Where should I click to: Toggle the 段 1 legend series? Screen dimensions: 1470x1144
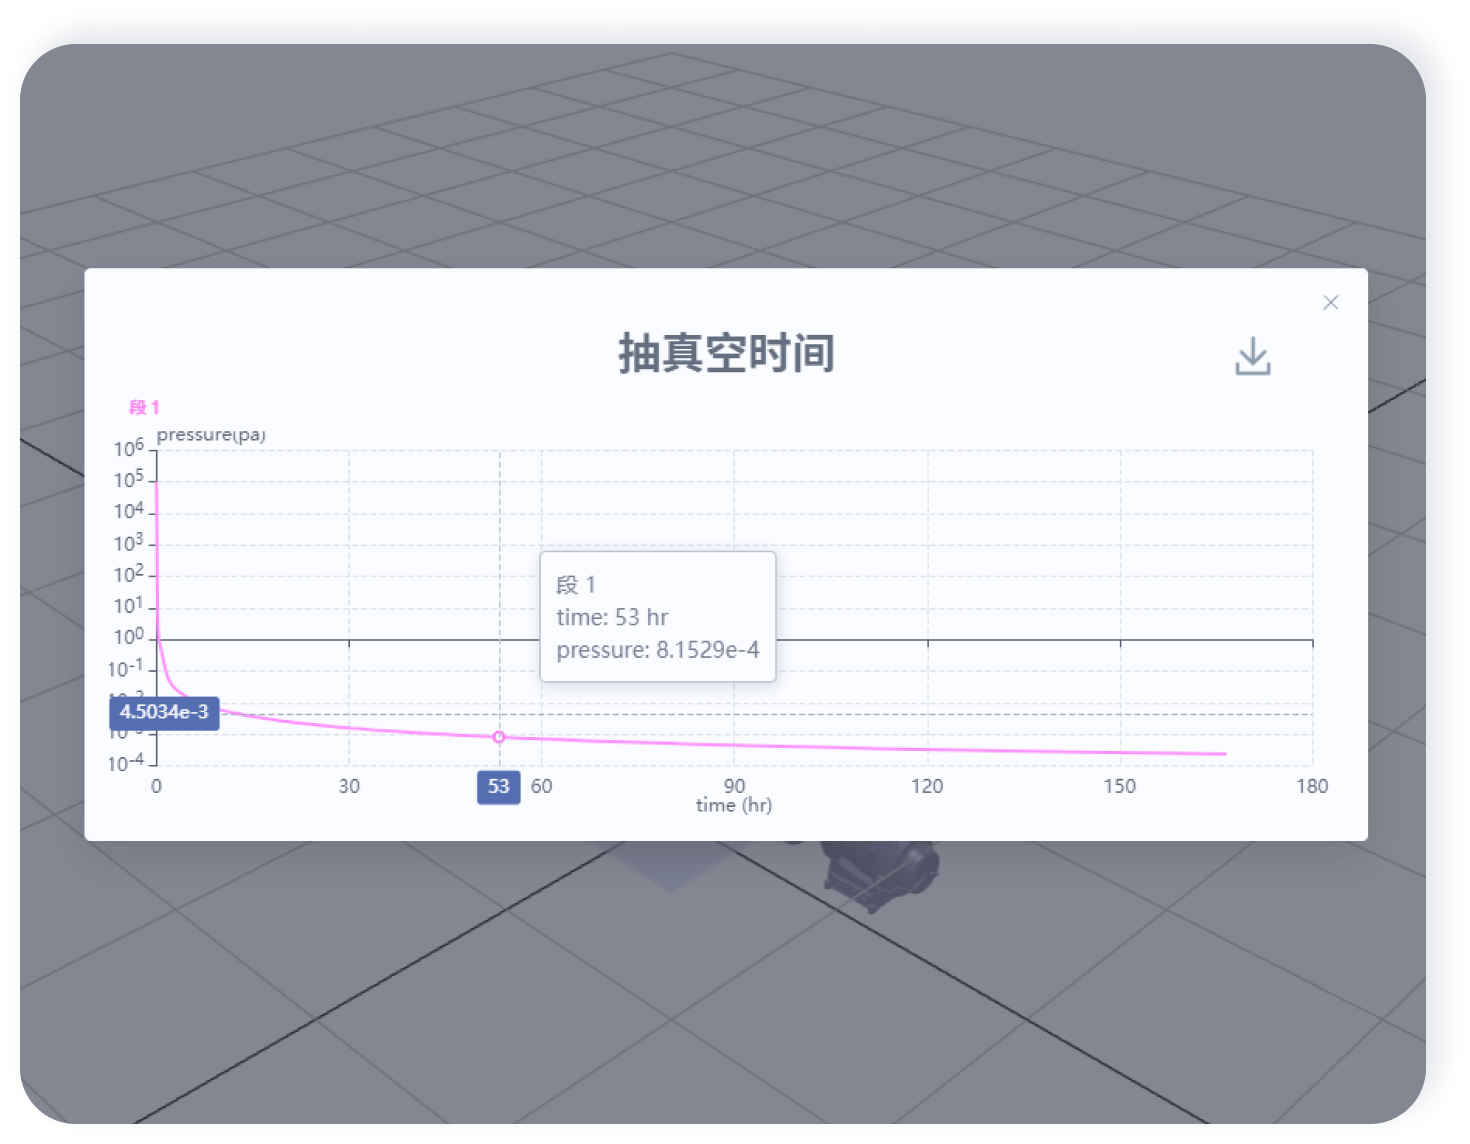(x=144, y=407)
